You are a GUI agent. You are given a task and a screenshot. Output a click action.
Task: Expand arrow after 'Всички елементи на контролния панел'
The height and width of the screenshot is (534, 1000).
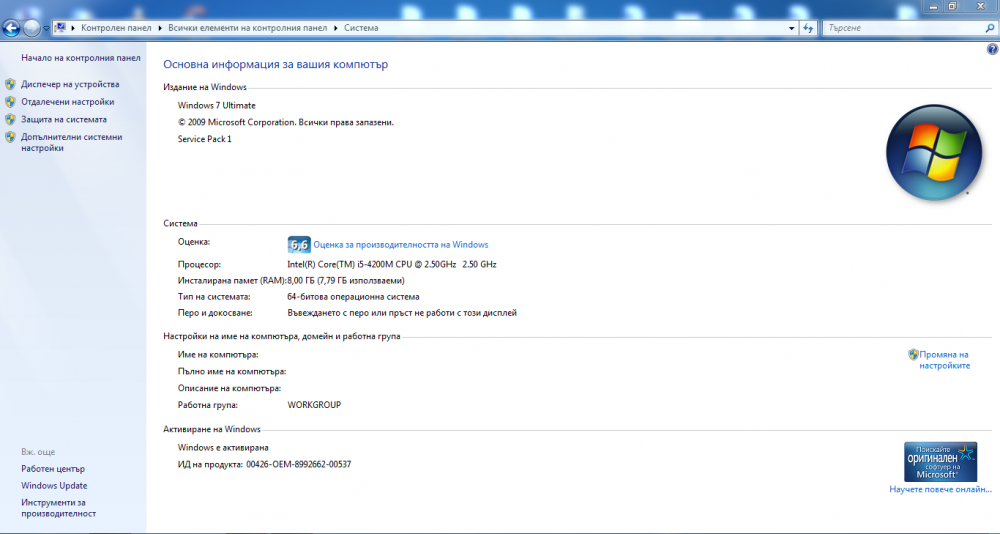335,28
